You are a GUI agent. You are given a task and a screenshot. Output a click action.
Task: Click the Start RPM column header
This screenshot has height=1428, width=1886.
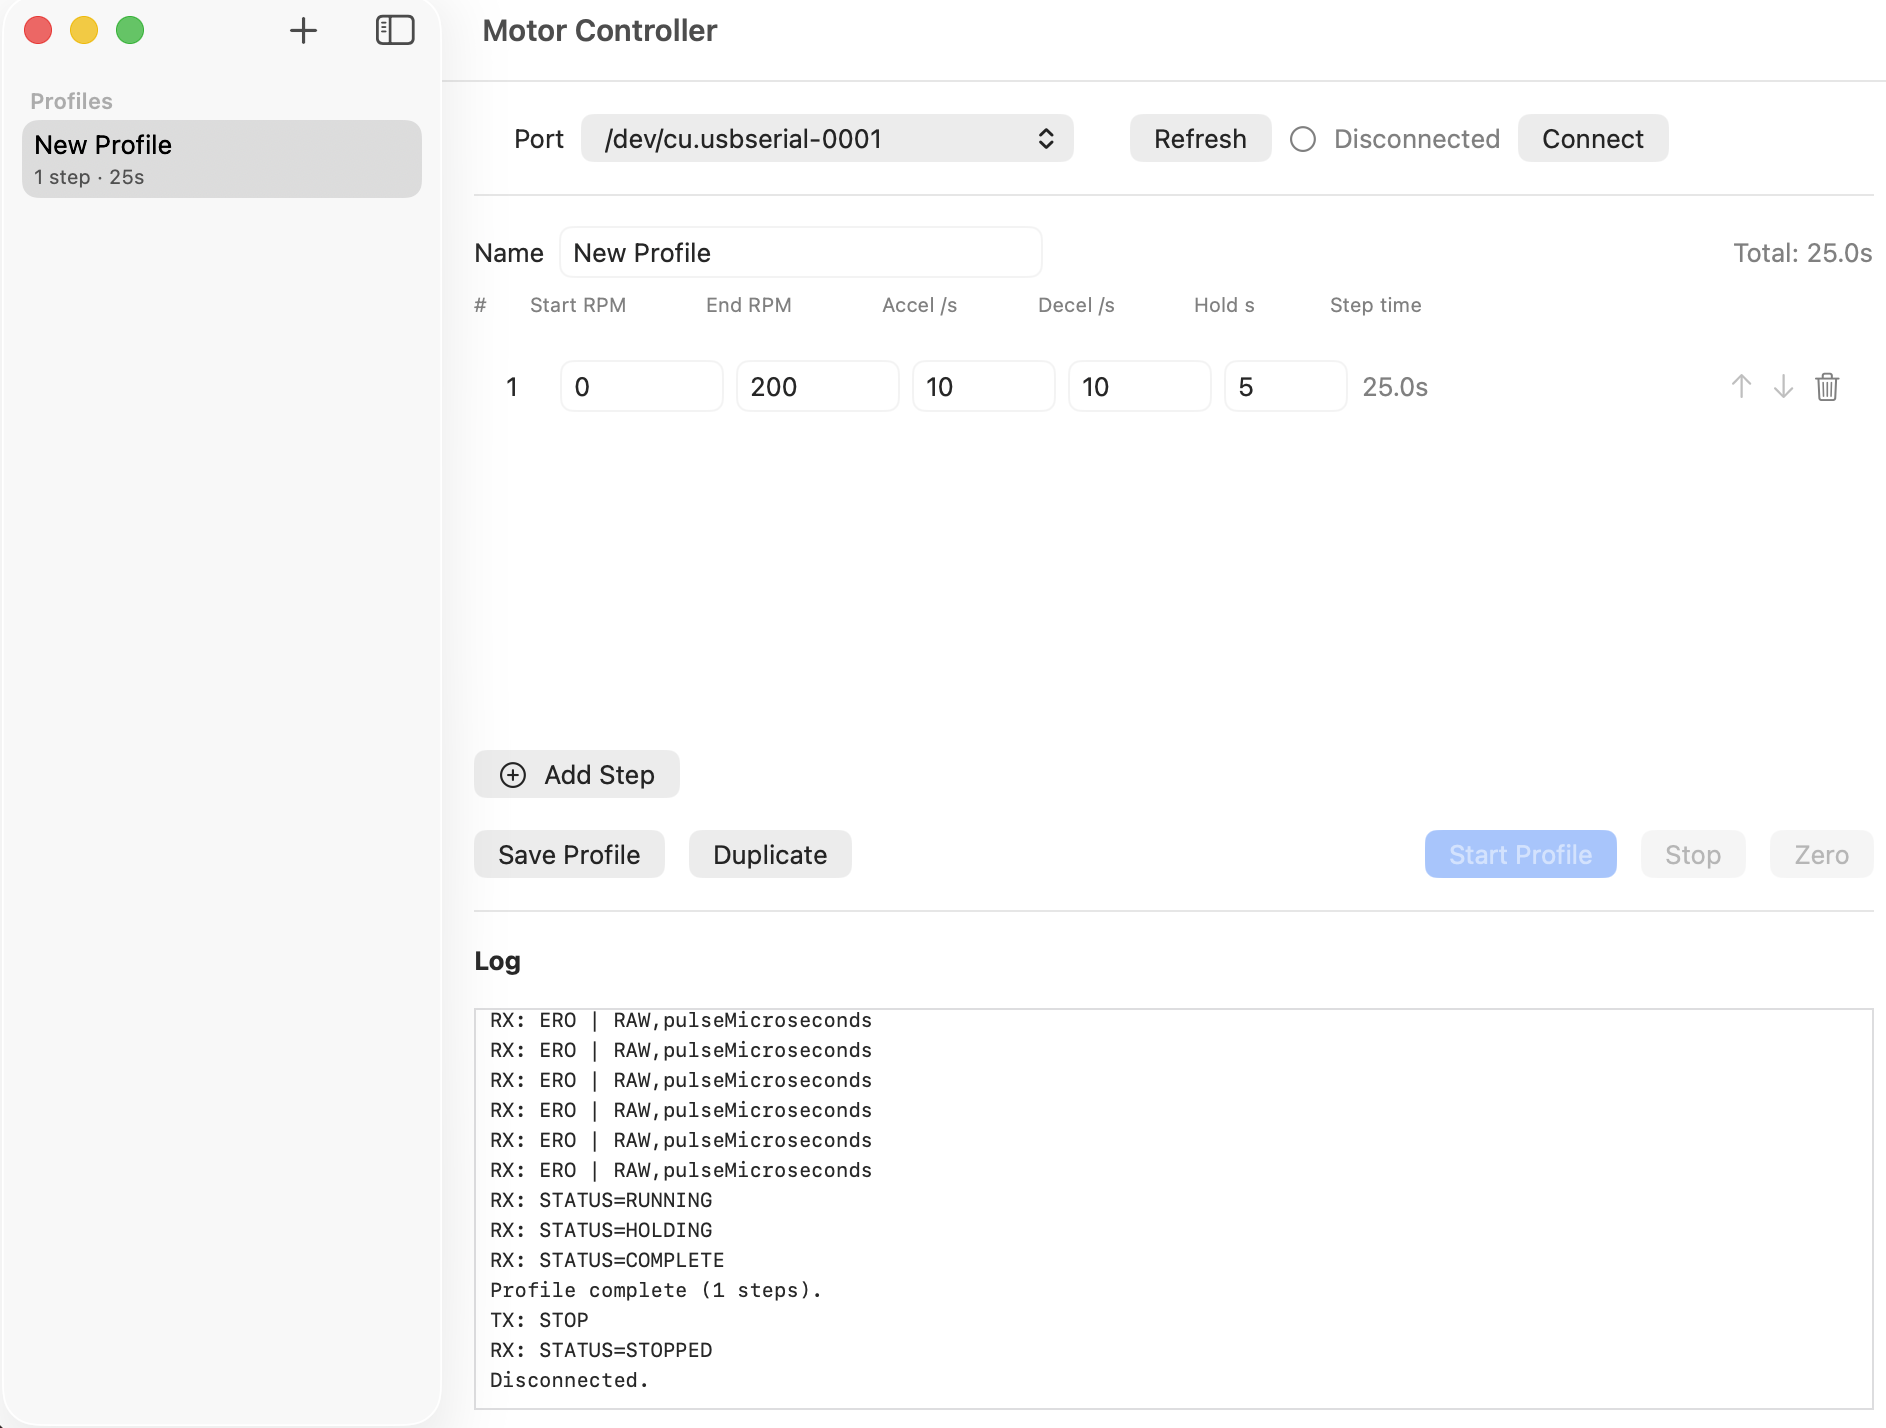(578, 305)
